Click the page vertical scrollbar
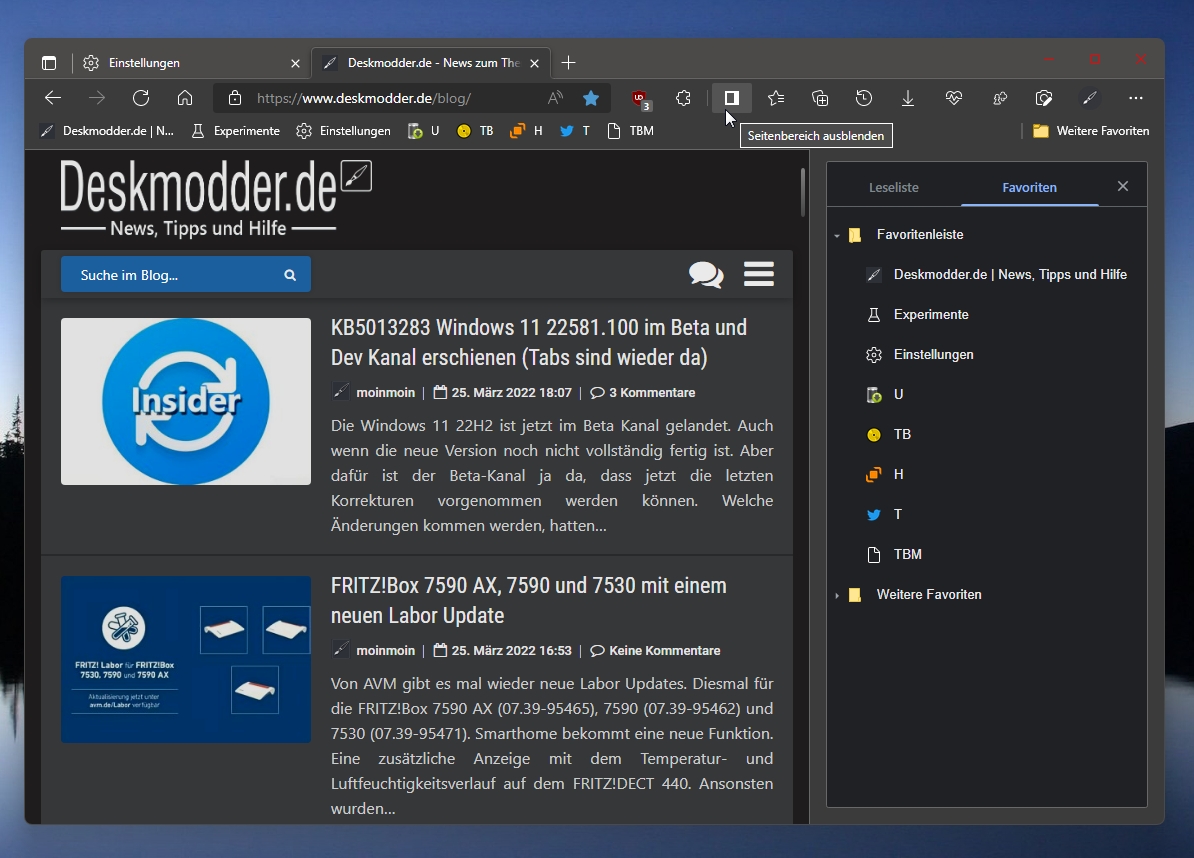Viewport: 1194px width, 858px height. click(x=802, y=192)
